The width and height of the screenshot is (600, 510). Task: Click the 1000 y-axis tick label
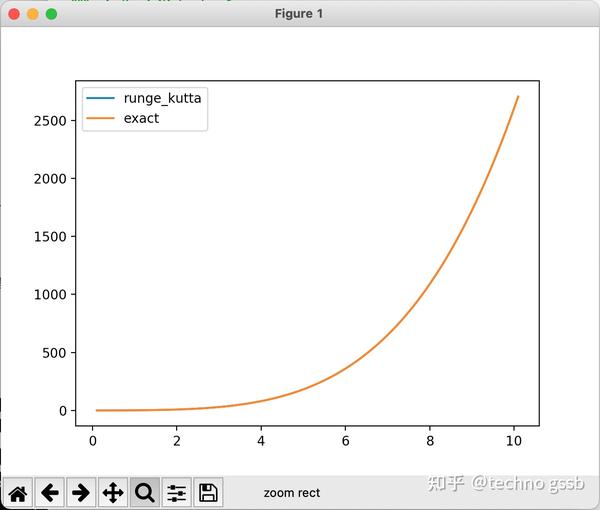50,295
